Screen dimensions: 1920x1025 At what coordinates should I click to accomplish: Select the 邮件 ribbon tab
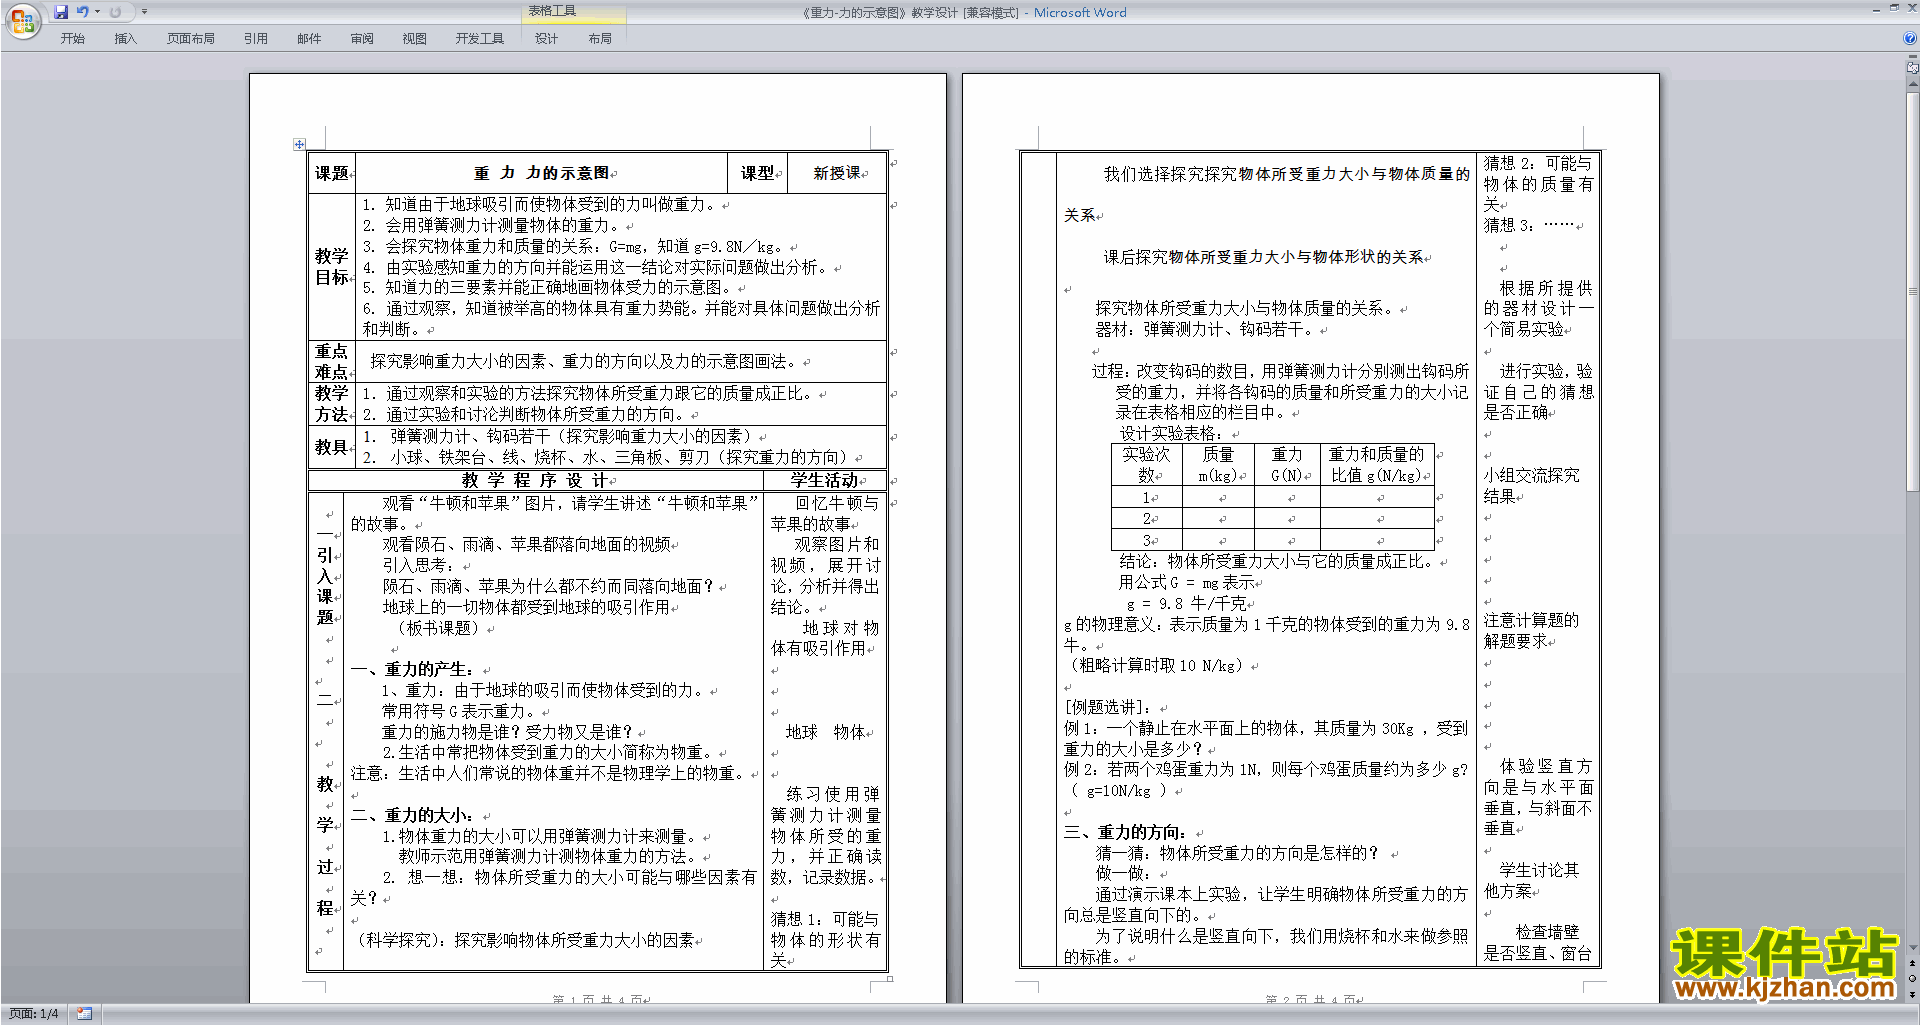tap(309, 38)
